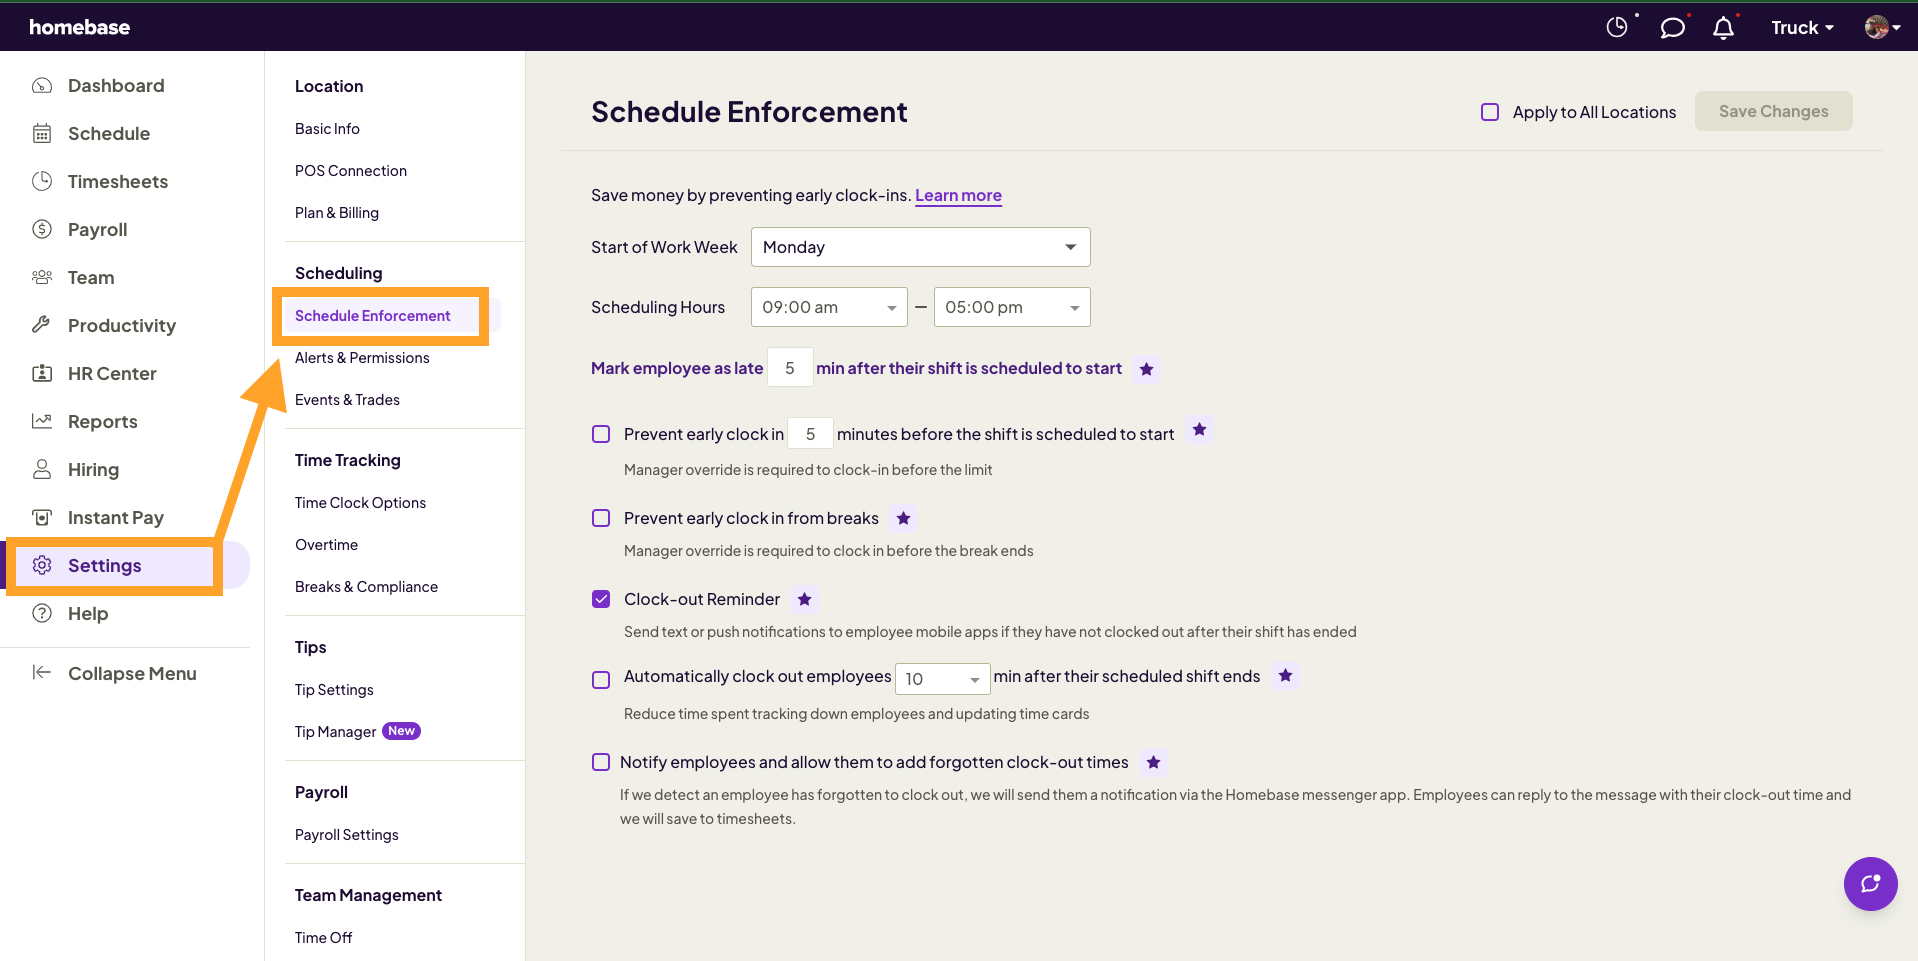
Task: Open the Start of Work Week dropdown
Action: [919, 246]
